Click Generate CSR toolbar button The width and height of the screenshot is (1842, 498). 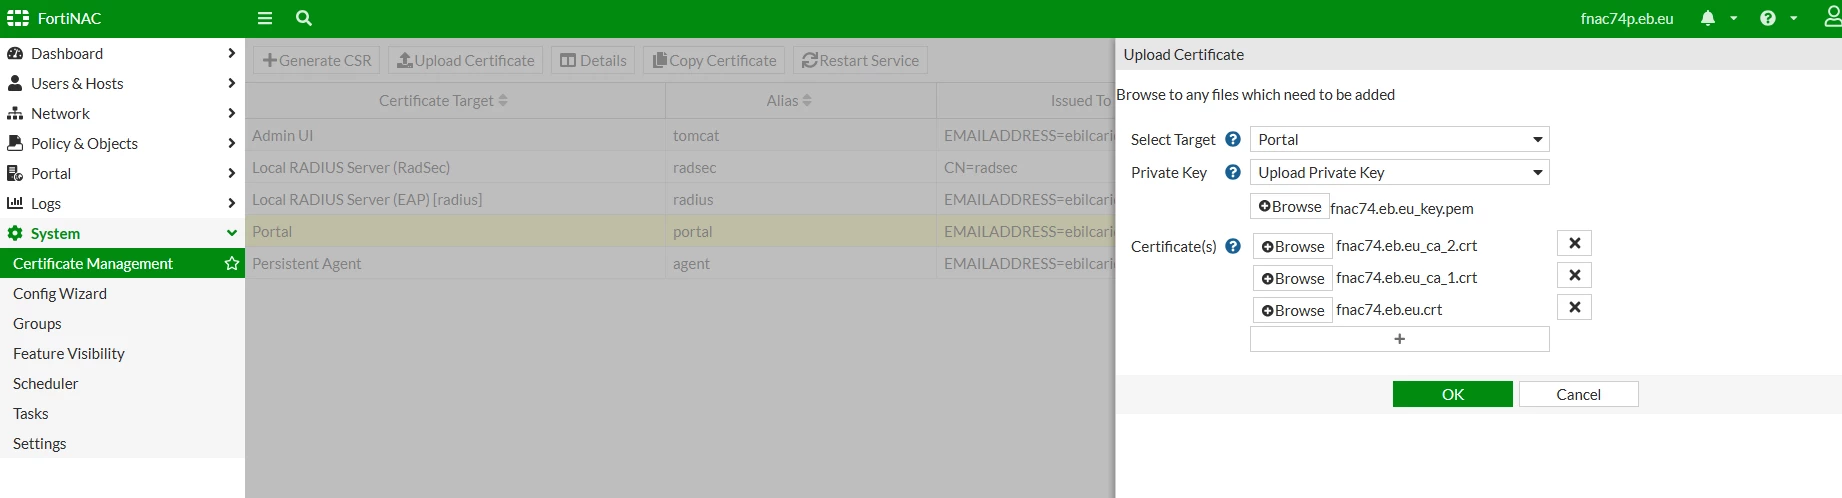point(316,60)
